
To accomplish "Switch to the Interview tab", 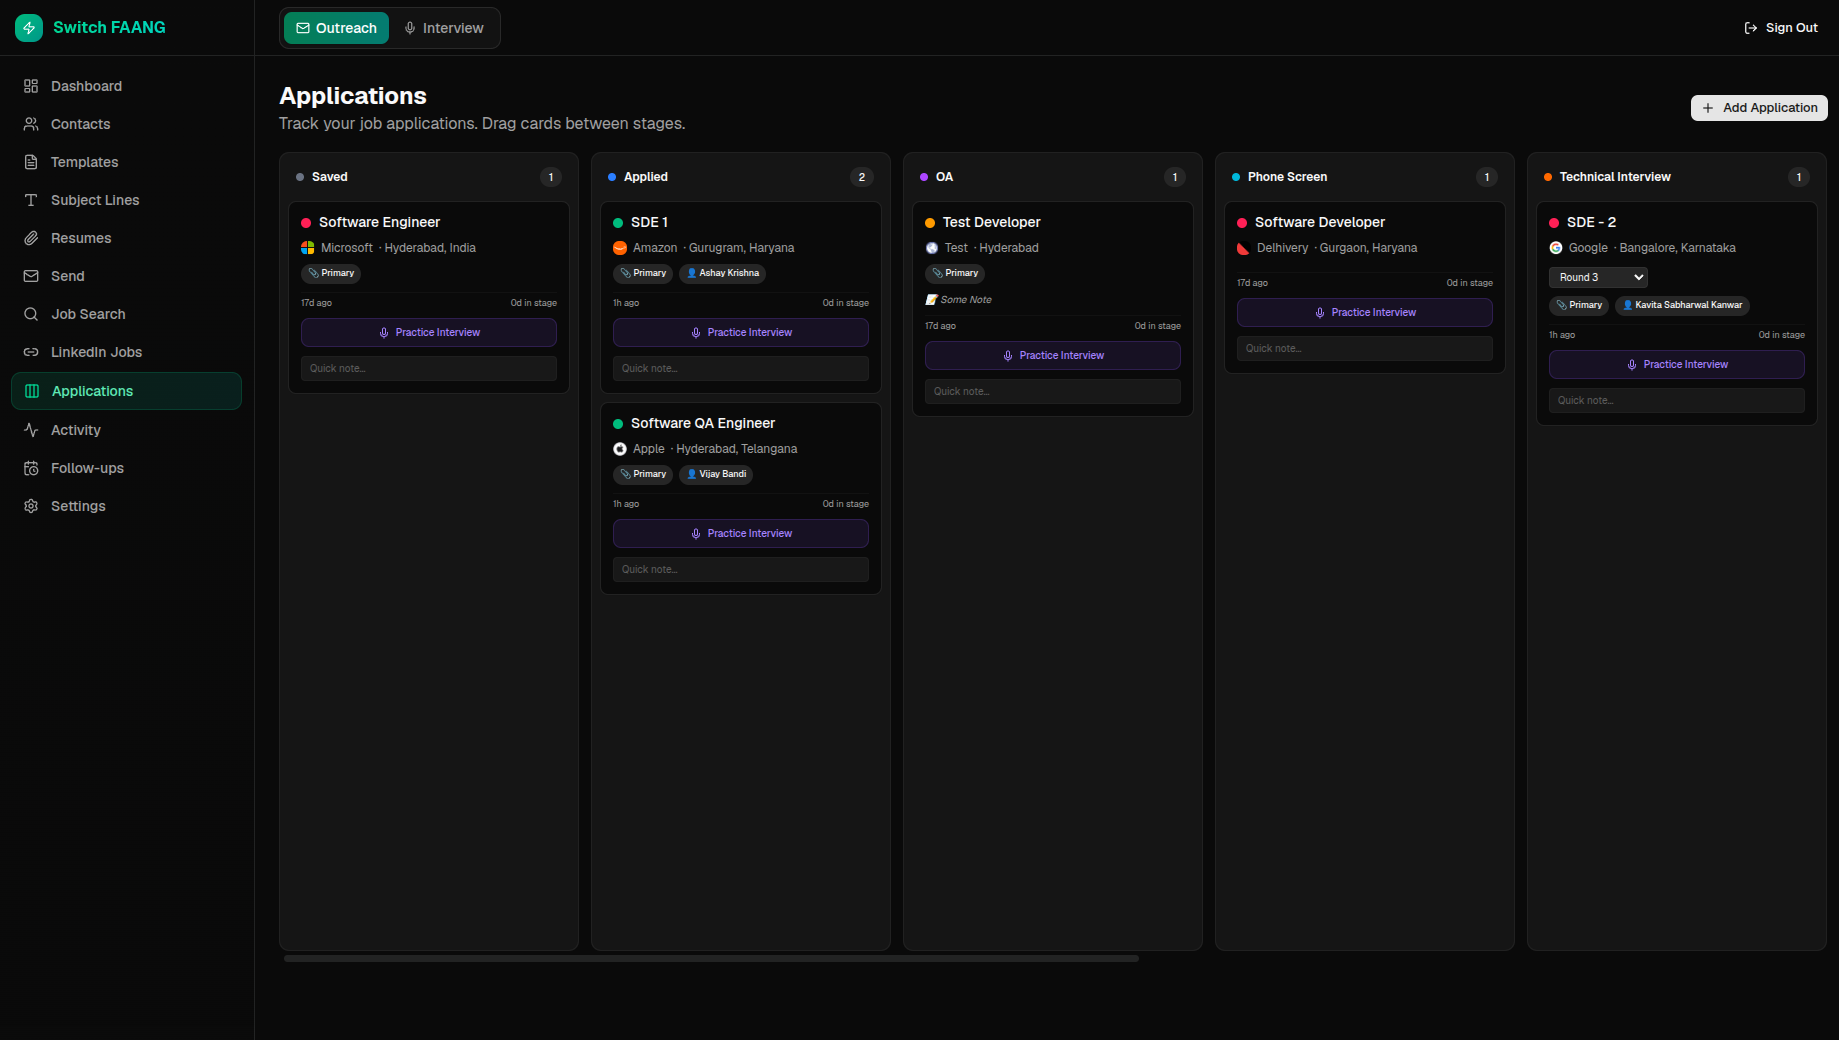I will 444,28.
